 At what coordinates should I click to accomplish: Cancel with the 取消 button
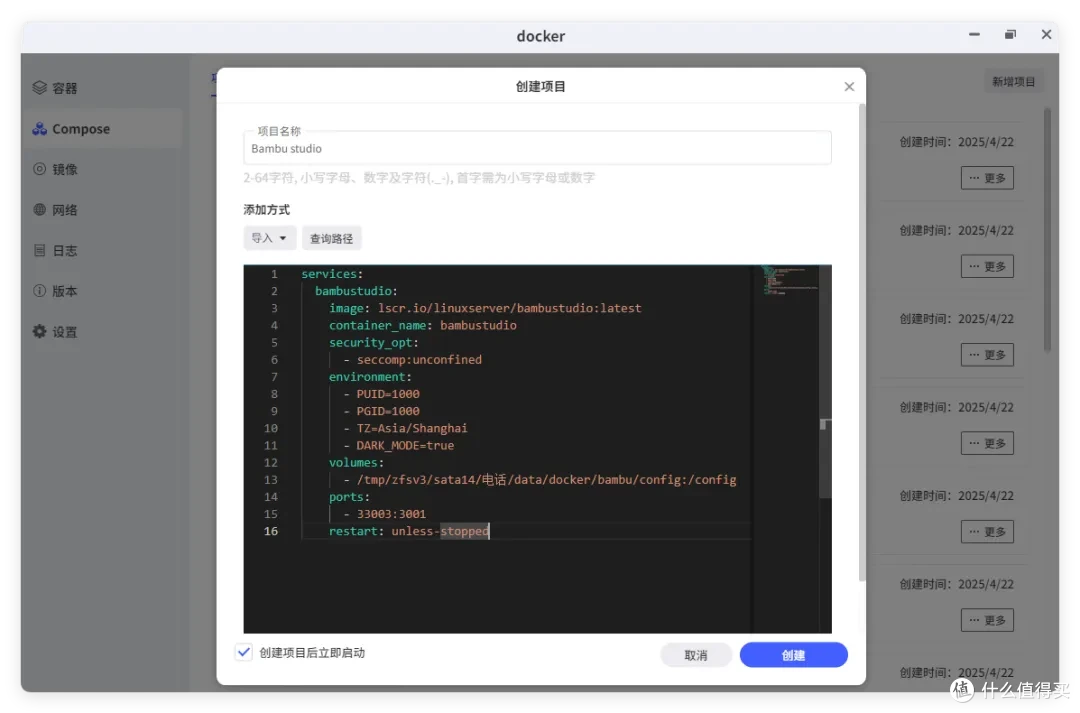coord(696,655)
